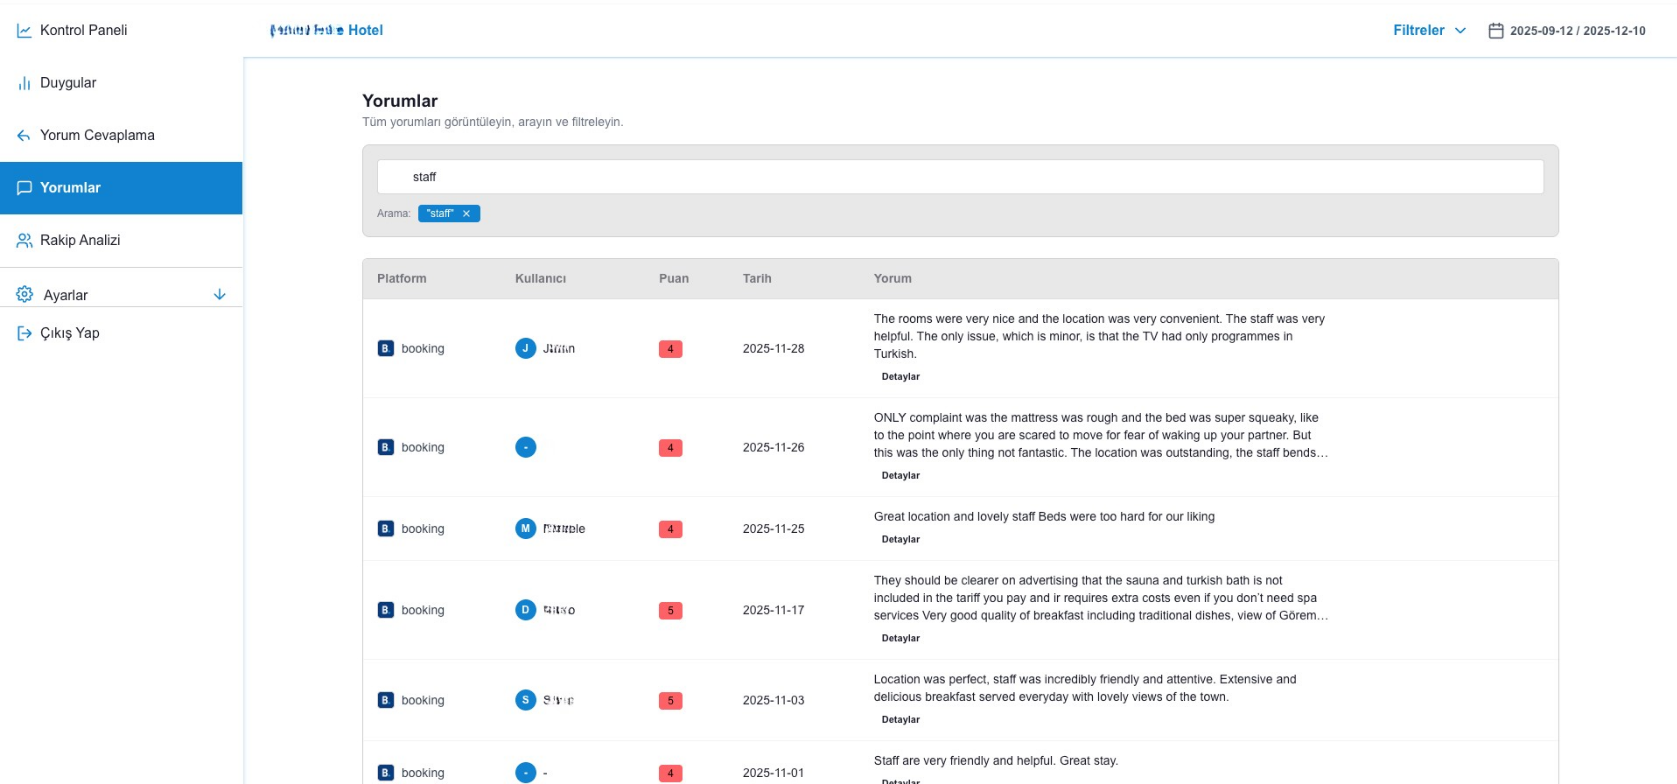
Task: Open the Filtreler dropdown
Action: tap(1429, 31)
